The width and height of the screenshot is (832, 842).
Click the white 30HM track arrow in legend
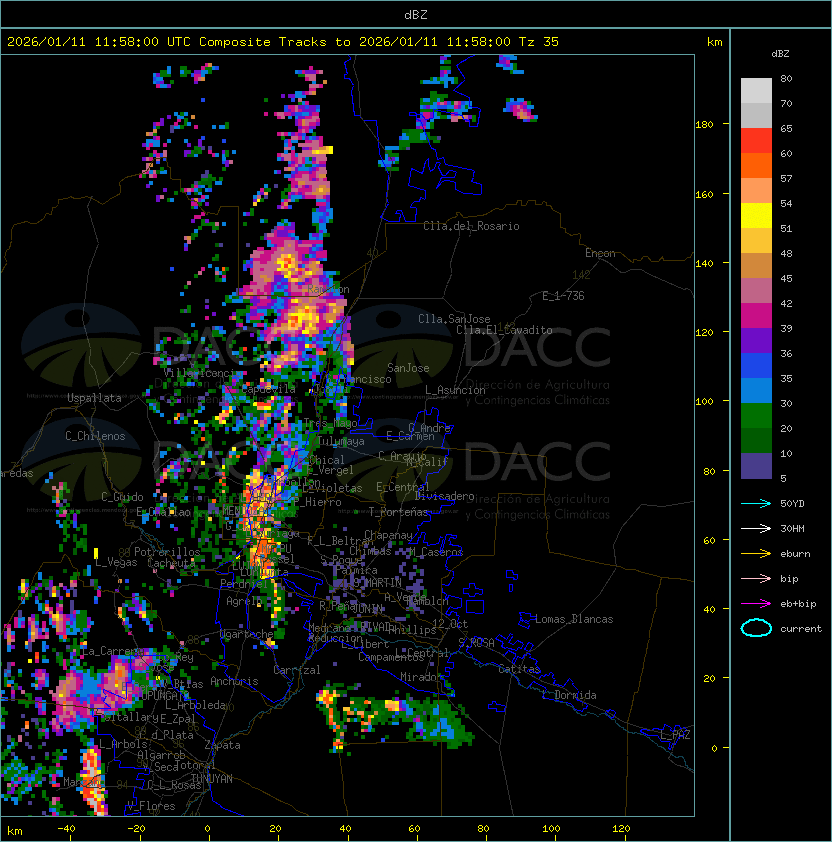click(756, 528)
